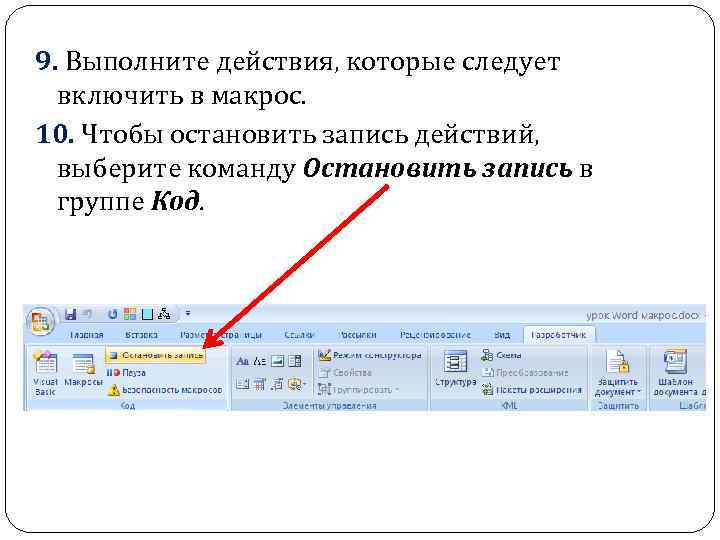Open Пакеты расширения button
Image resolution: width=720 pixels, height=540 pixels.
point(532,390)
